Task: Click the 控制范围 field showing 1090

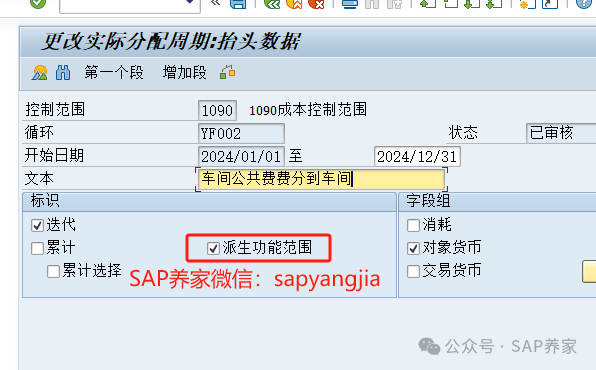Action: 217,110
